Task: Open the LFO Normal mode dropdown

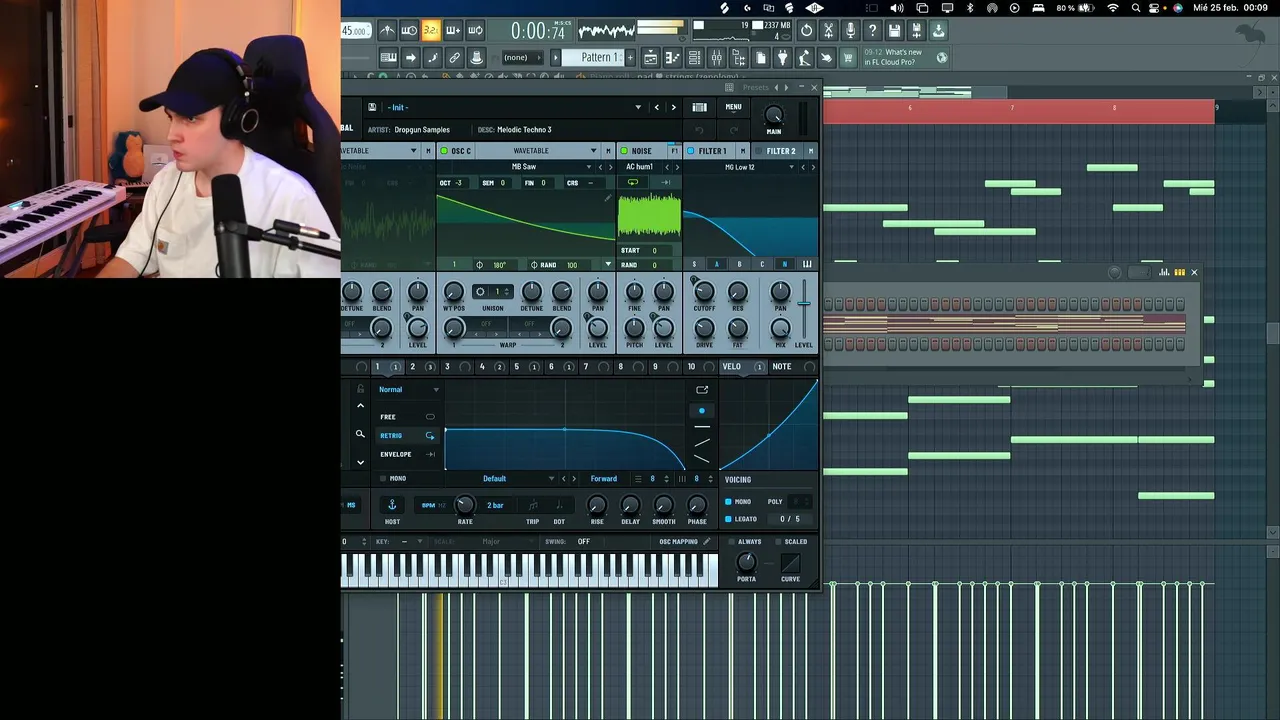Action: pos(435,389)
